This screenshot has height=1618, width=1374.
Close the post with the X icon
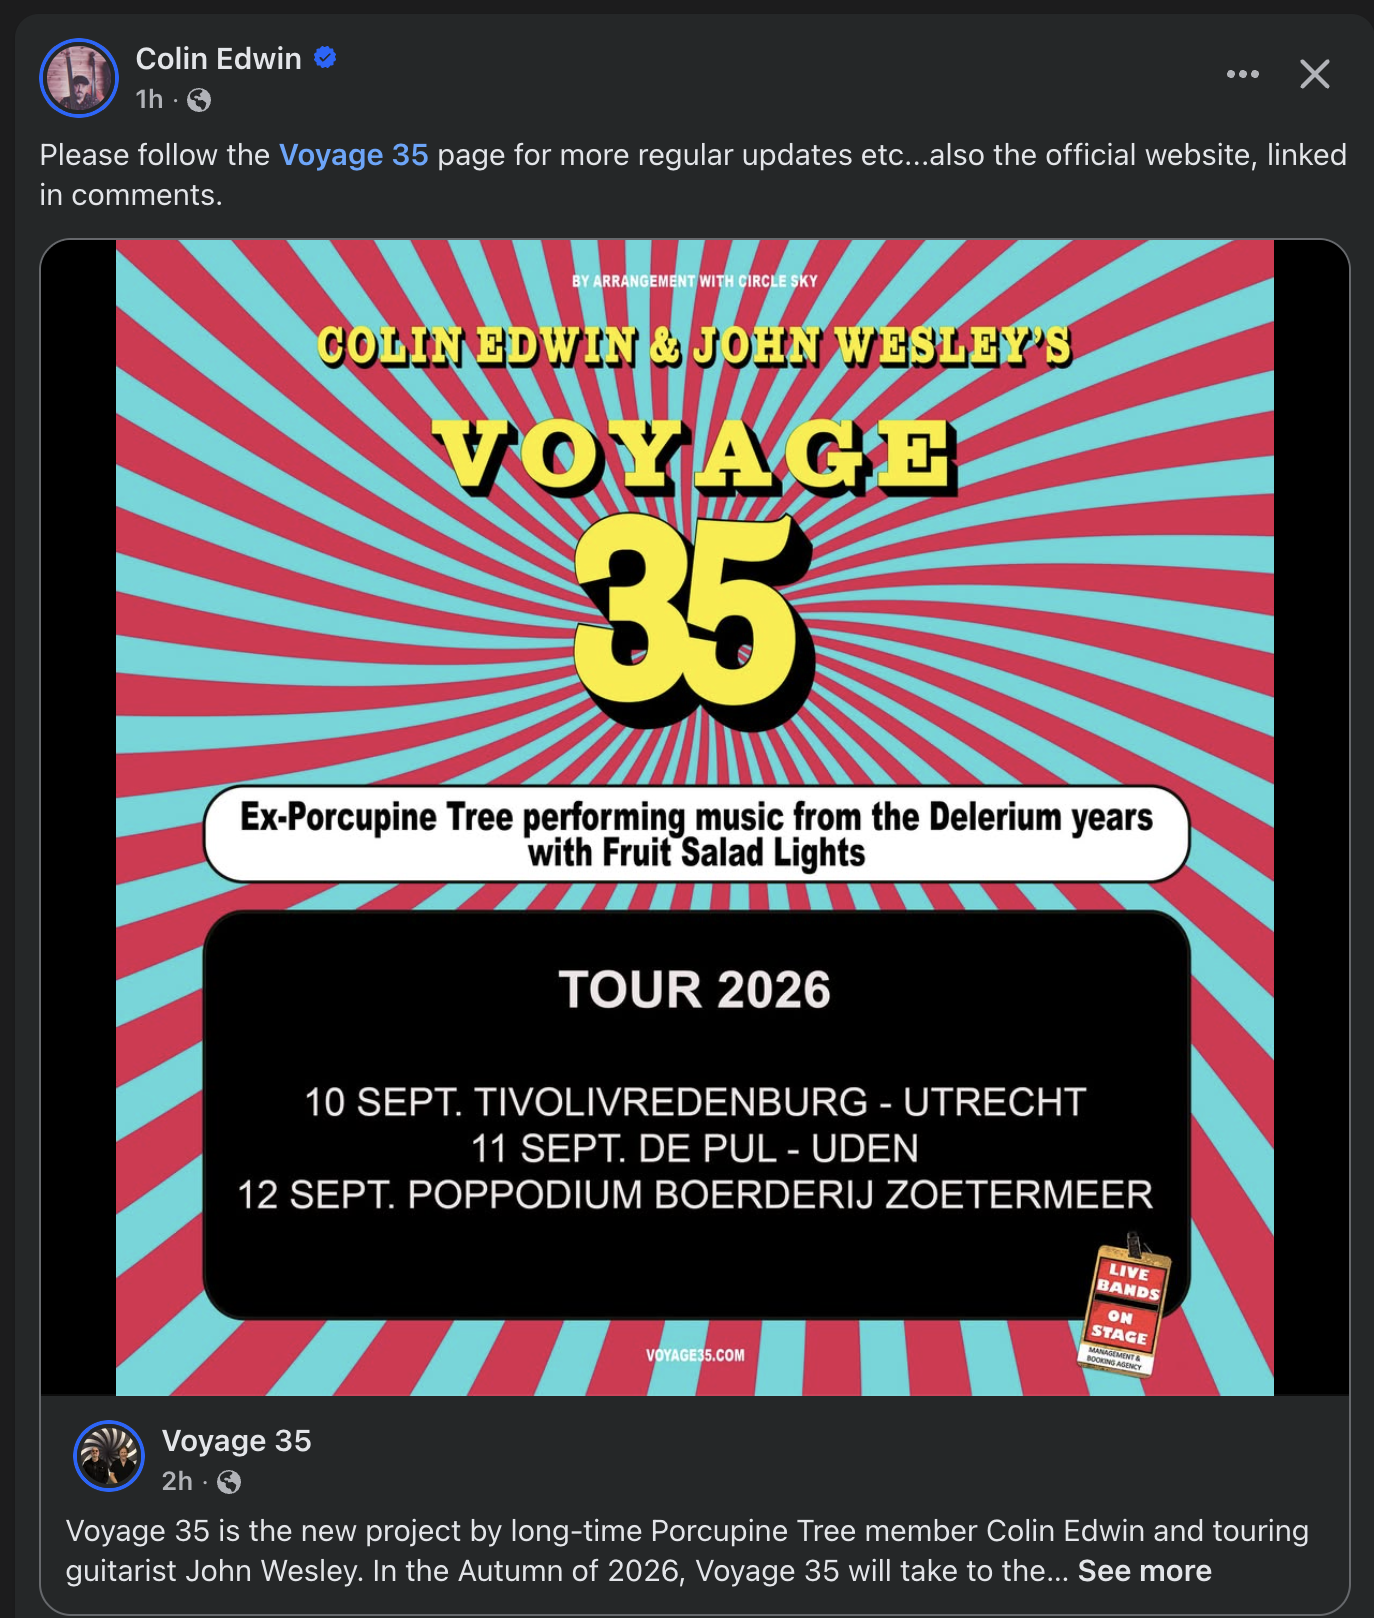(x=1315, y=74)
